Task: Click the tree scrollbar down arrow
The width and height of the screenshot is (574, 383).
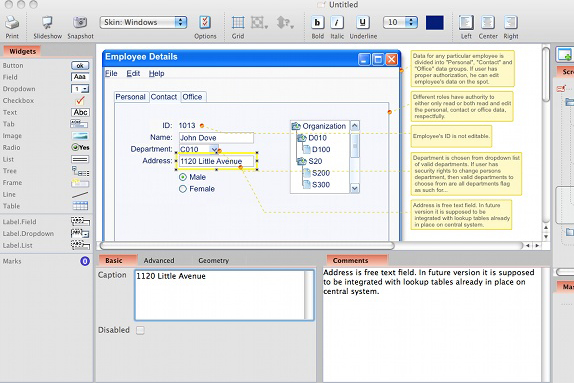Action: 354,188
